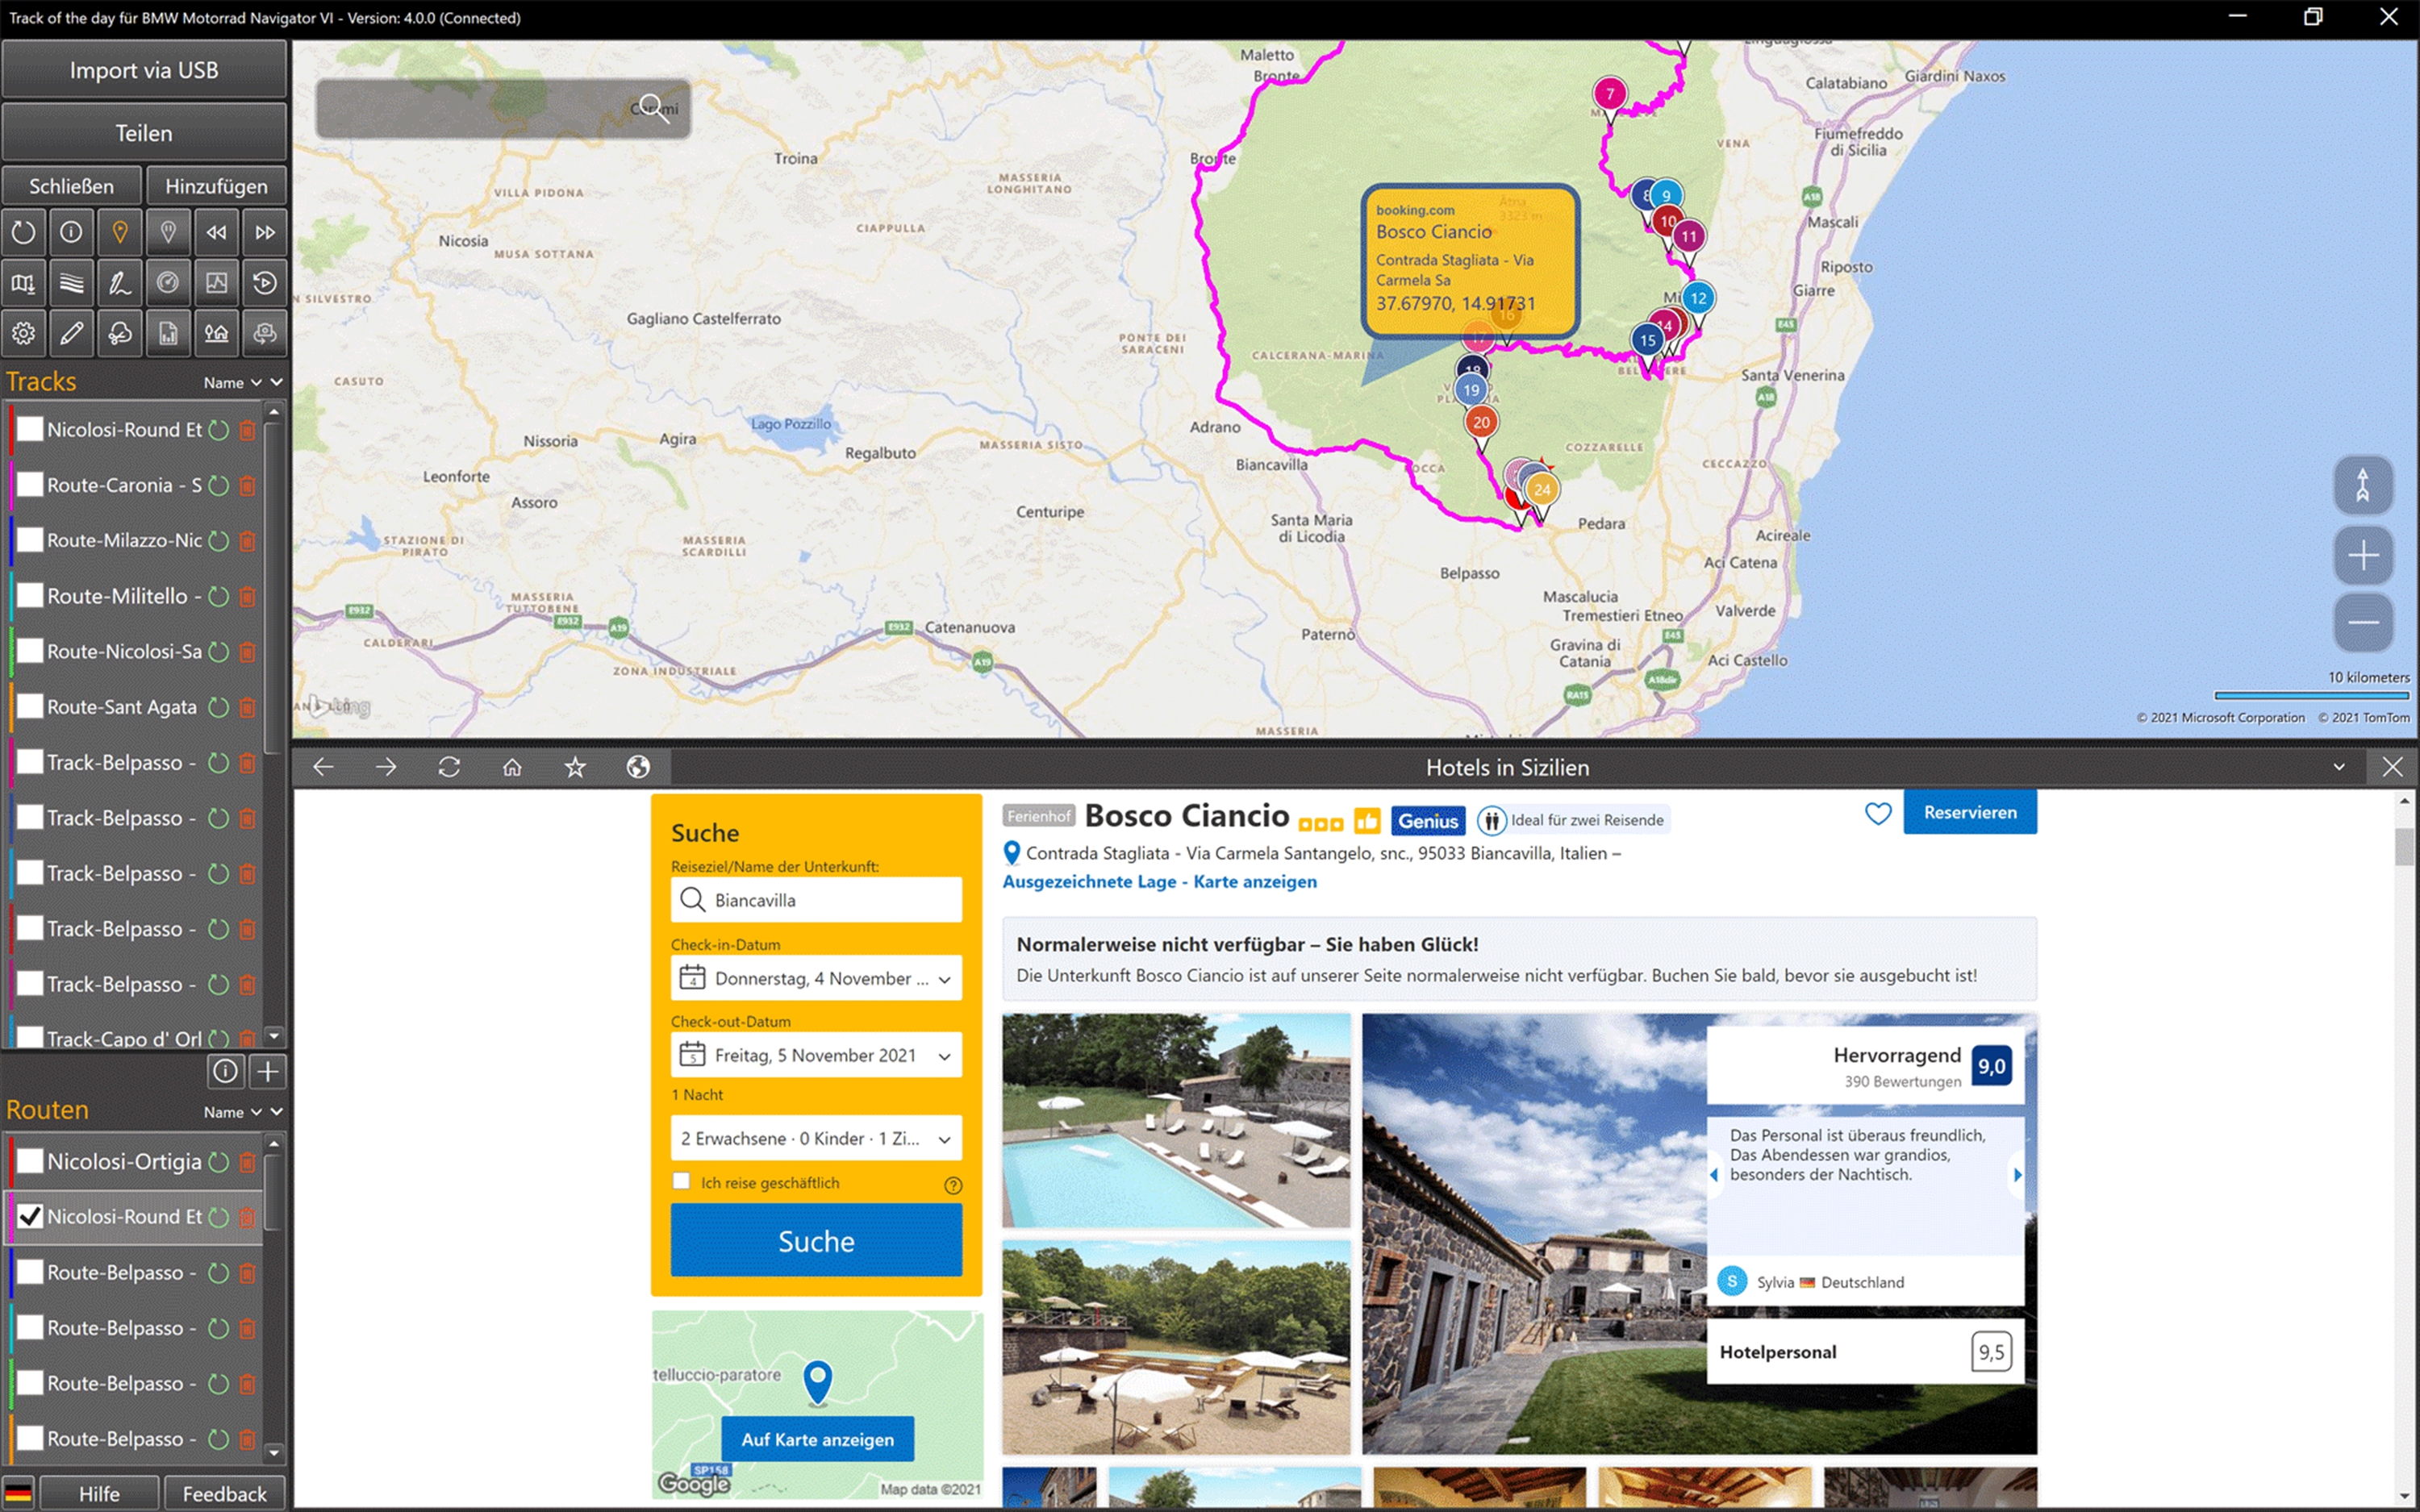Click the elevation profile chart icon
Viewport: 2420px width, 1512px height.
[x=216, y=283]
